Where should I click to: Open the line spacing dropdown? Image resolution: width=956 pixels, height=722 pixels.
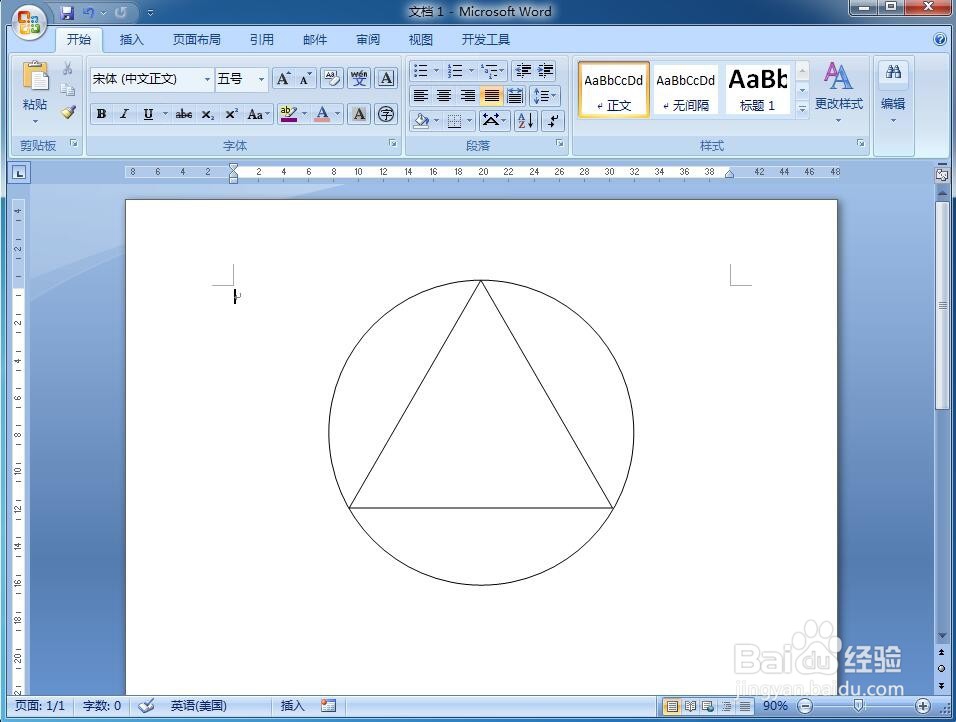click(545, 96)
